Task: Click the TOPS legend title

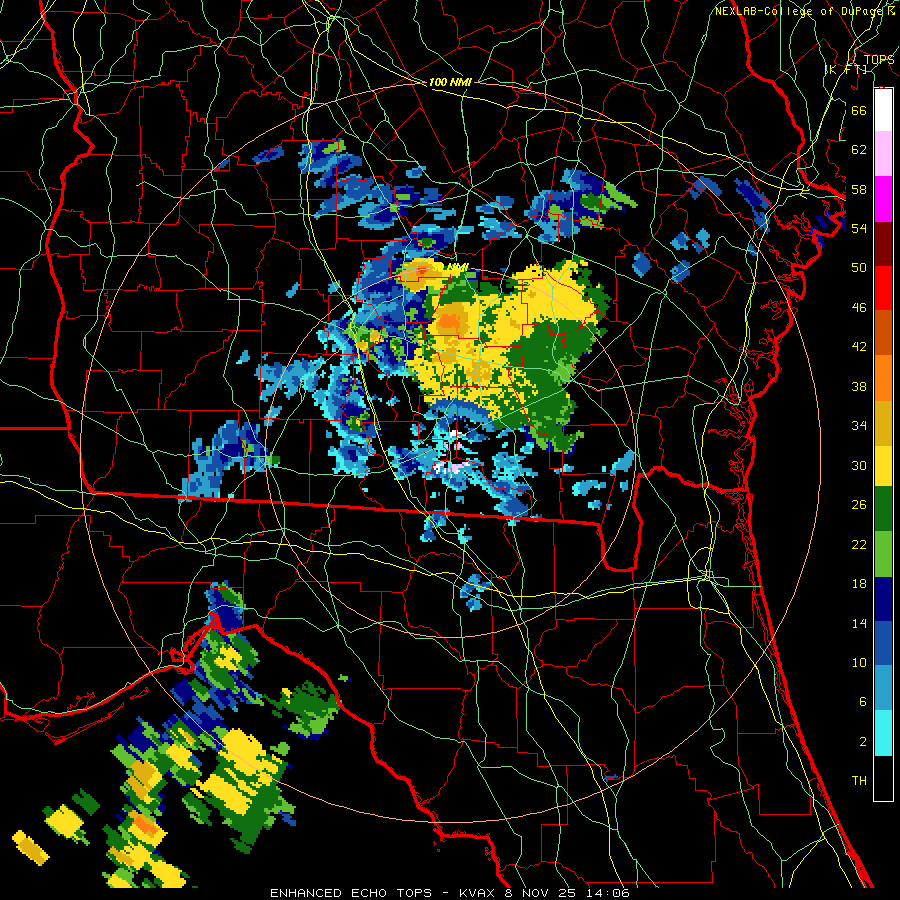Action: [x=879, y=60]
